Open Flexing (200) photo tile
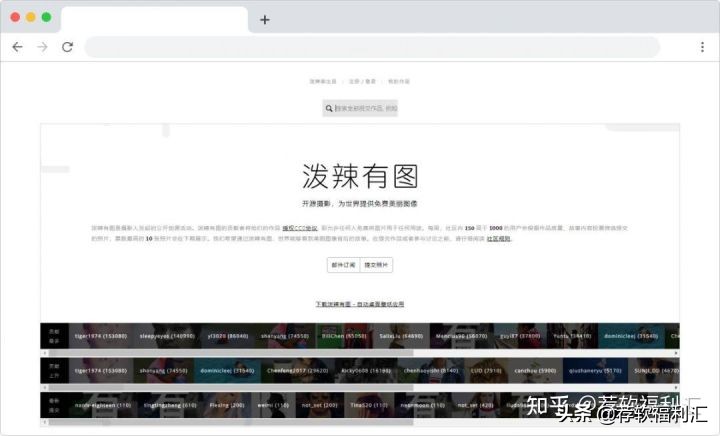Image resolution: width=720 pixels, height=436 pixels. [227, 405]
